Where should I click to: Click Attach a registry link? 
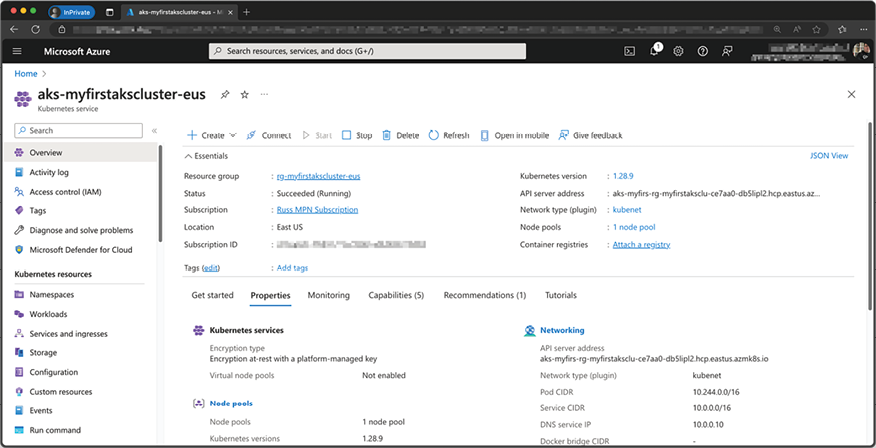(x=641, y=245)
